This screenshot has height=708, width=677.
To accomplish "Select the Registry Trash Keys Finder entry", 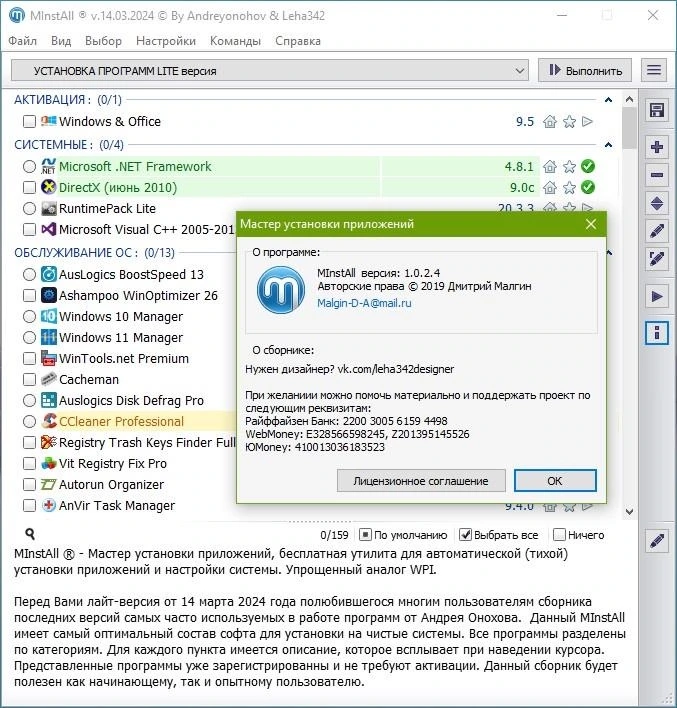I will click(147, 442).
